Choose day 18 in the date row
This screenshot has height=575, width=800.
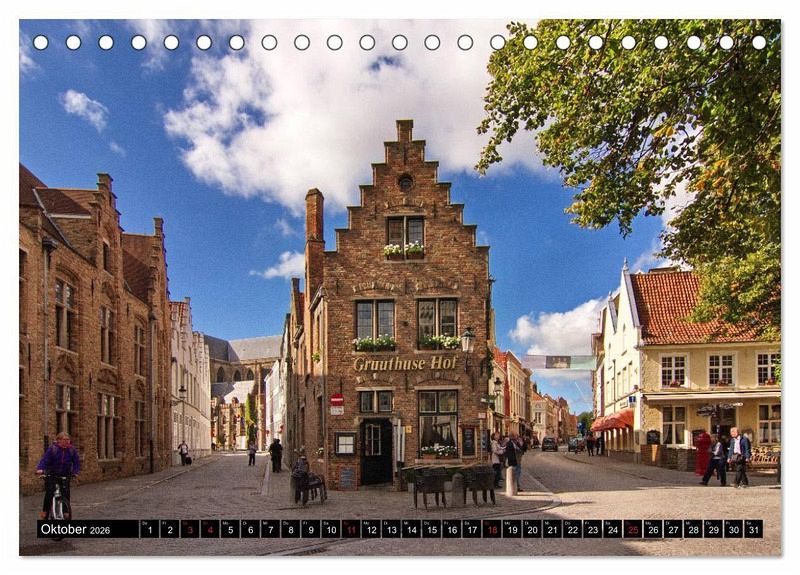[491, 530]
